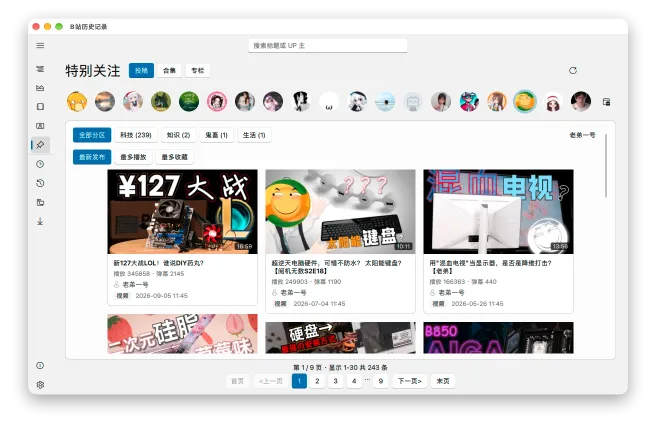Viewport: 656px width, 432px height.
Task: Filter by 鬼畜 (1) category
Action: (216, 135)
